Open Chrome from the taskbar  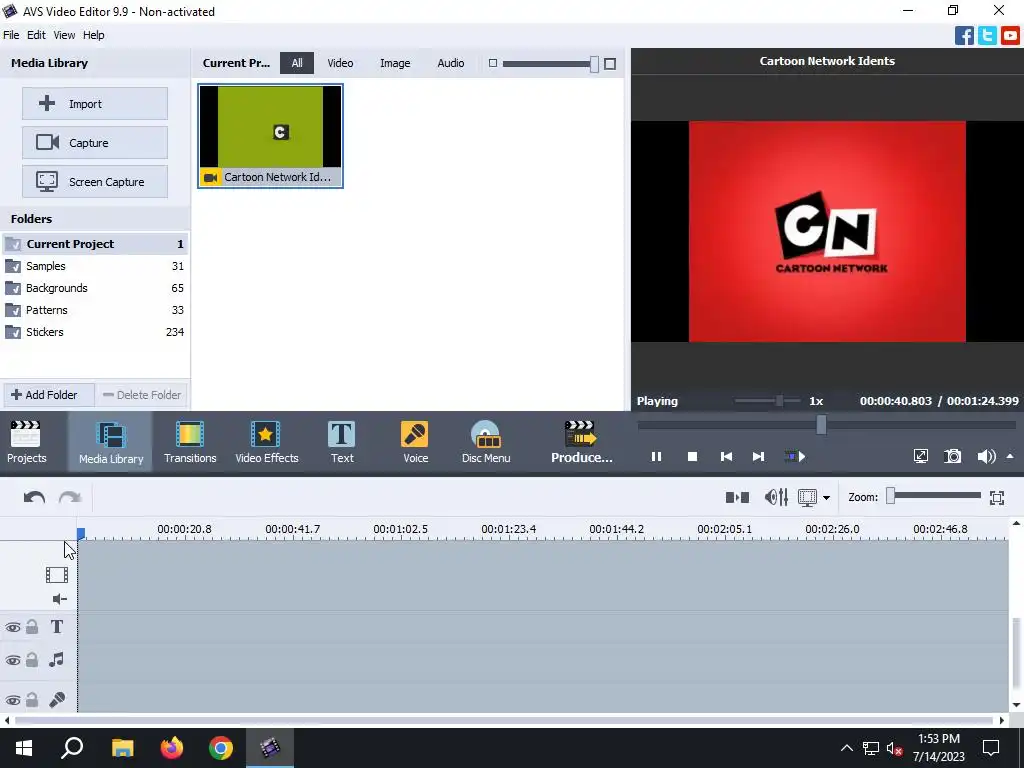(x=221, y=748)
